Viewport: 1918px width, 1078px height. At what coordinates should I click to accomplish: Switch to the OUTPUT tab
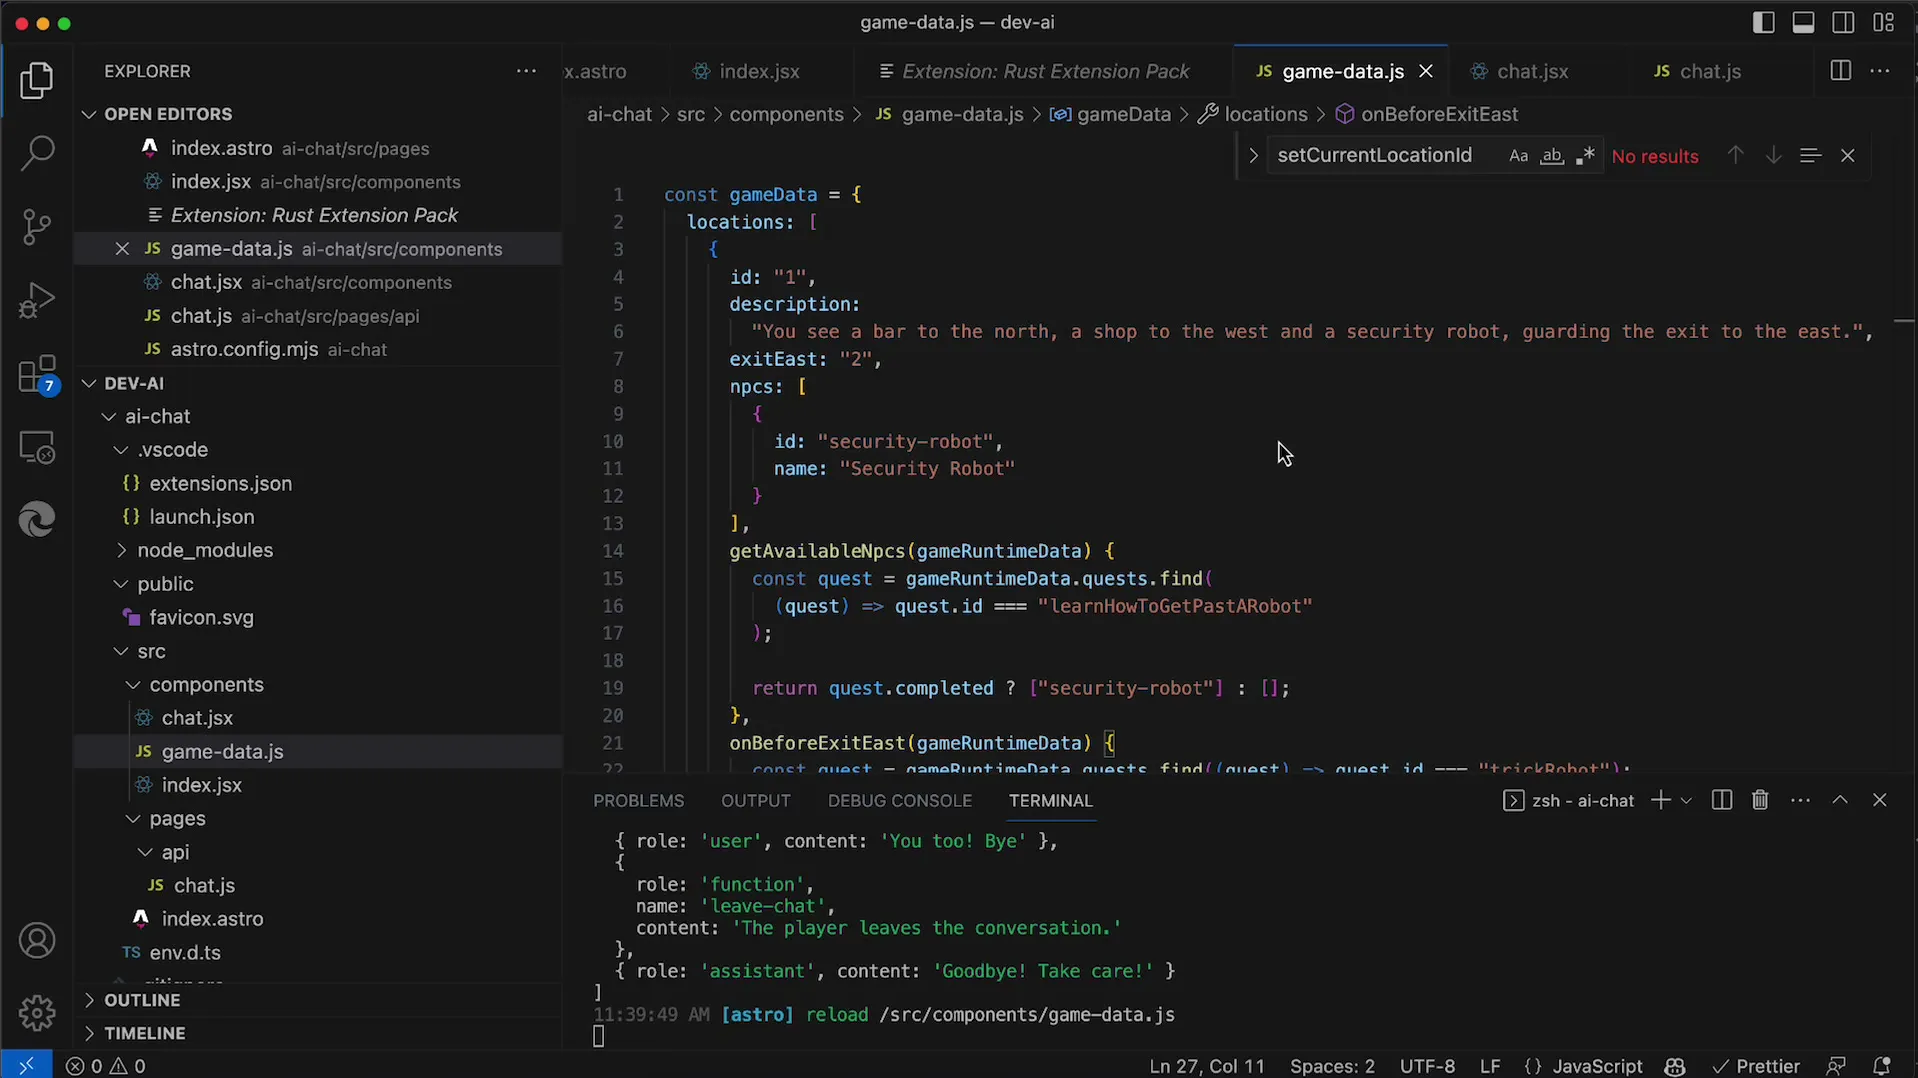[x=756, y=800]
